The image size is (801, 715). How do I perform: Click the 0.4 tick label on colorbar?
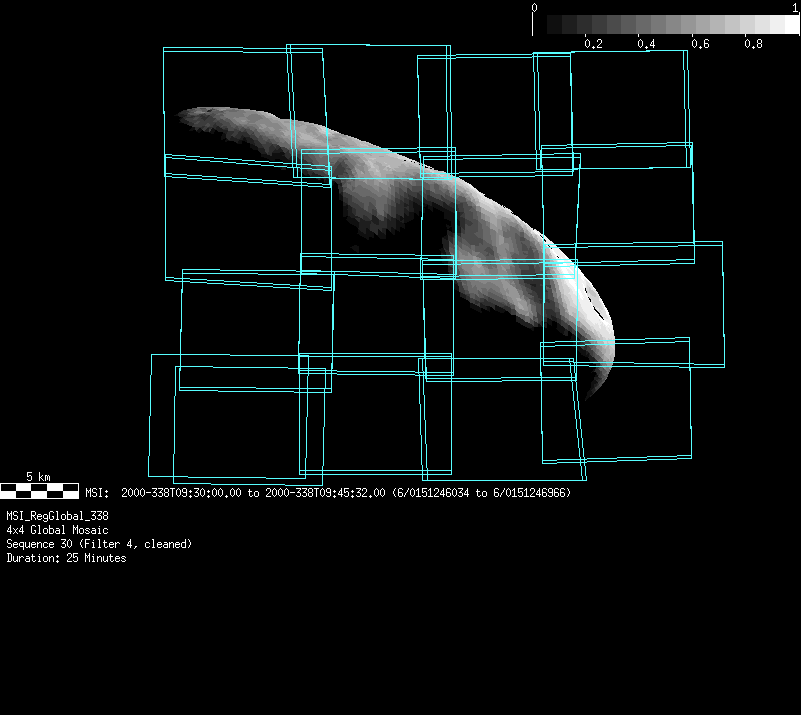[x=646, y=44]
